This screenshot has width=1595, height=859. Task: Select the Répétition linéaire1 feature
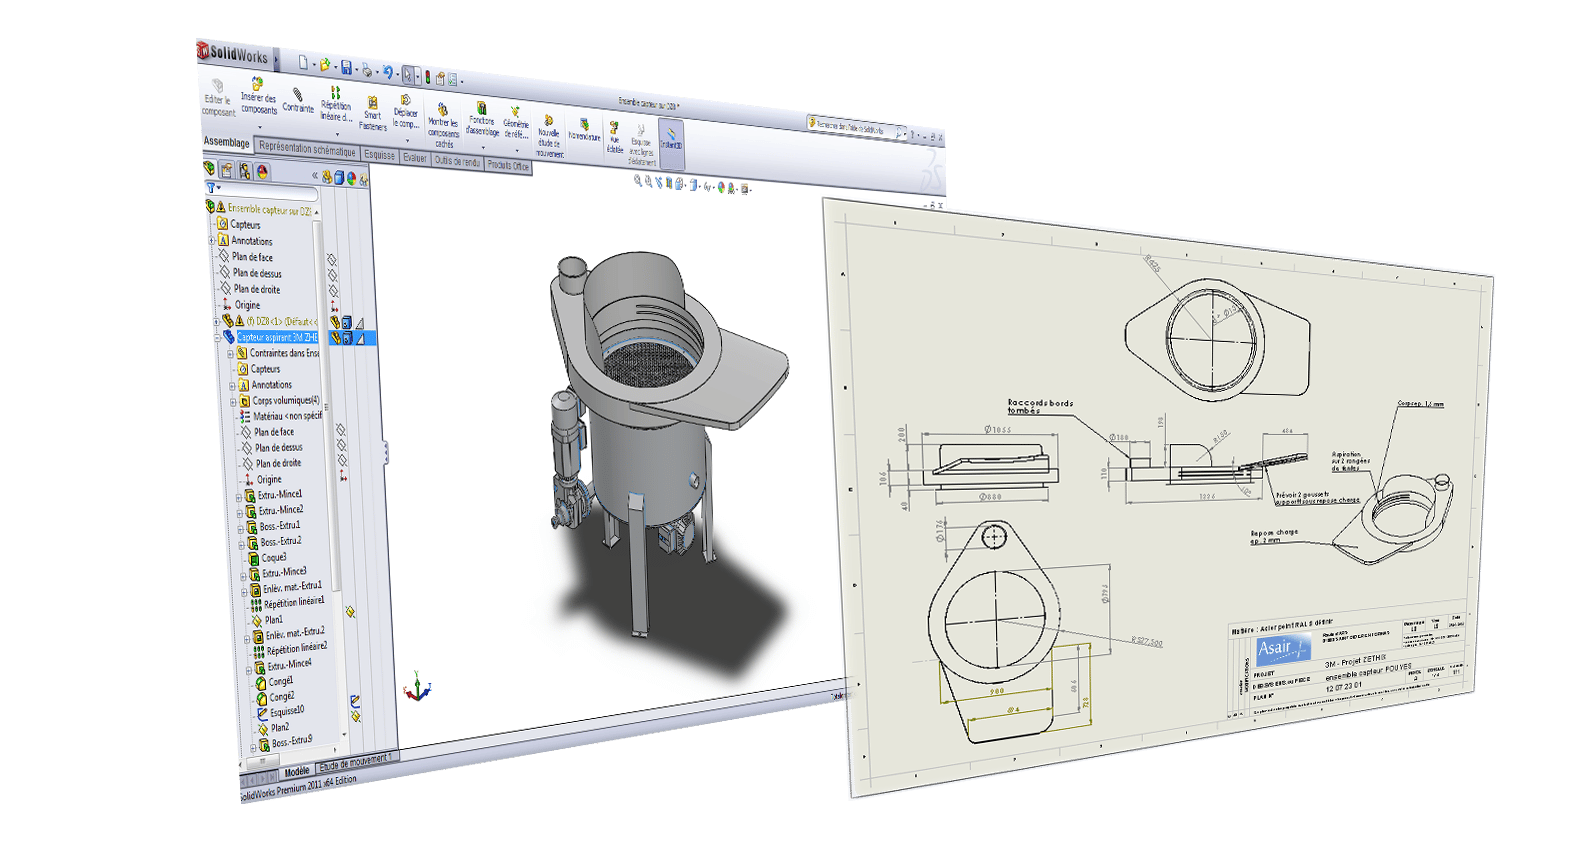tap(294, 602)
